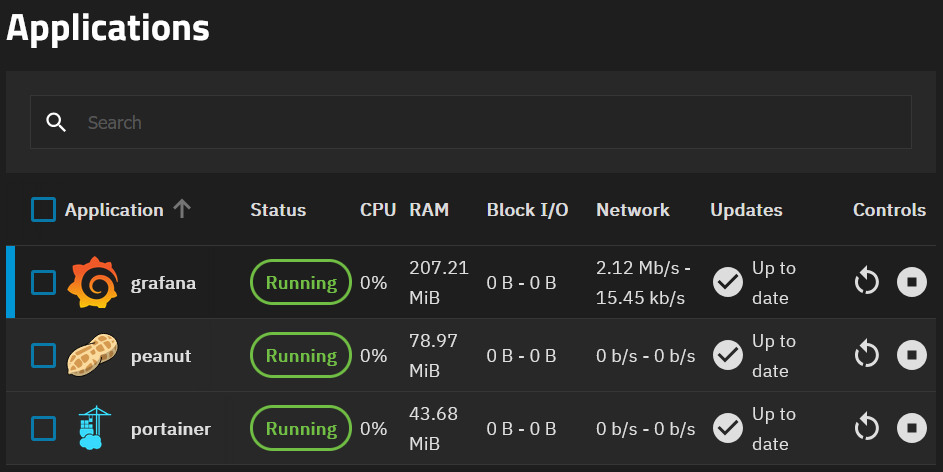
Task: Click portainer's Running status badge
Action: 301,428
